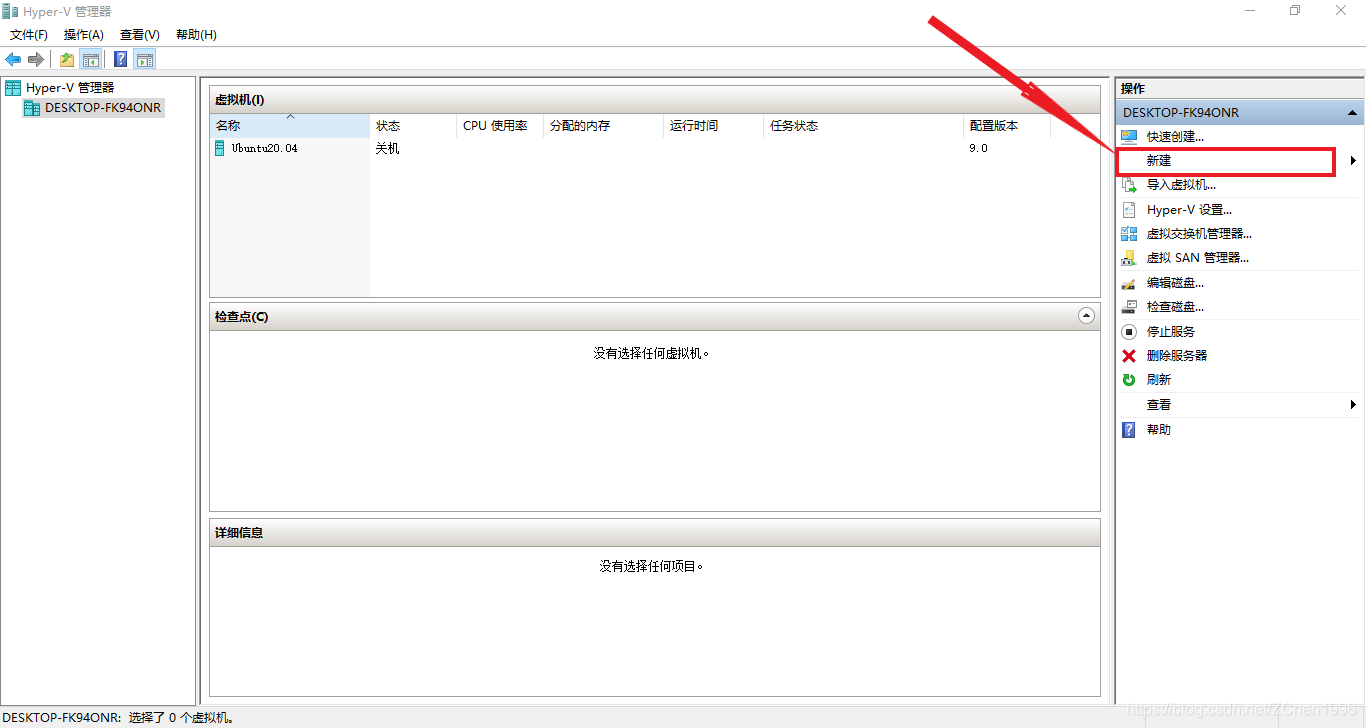Click the 导入虚拟机 icon
Screen dimensions: 1366x728
click(x=1129, y=185)
